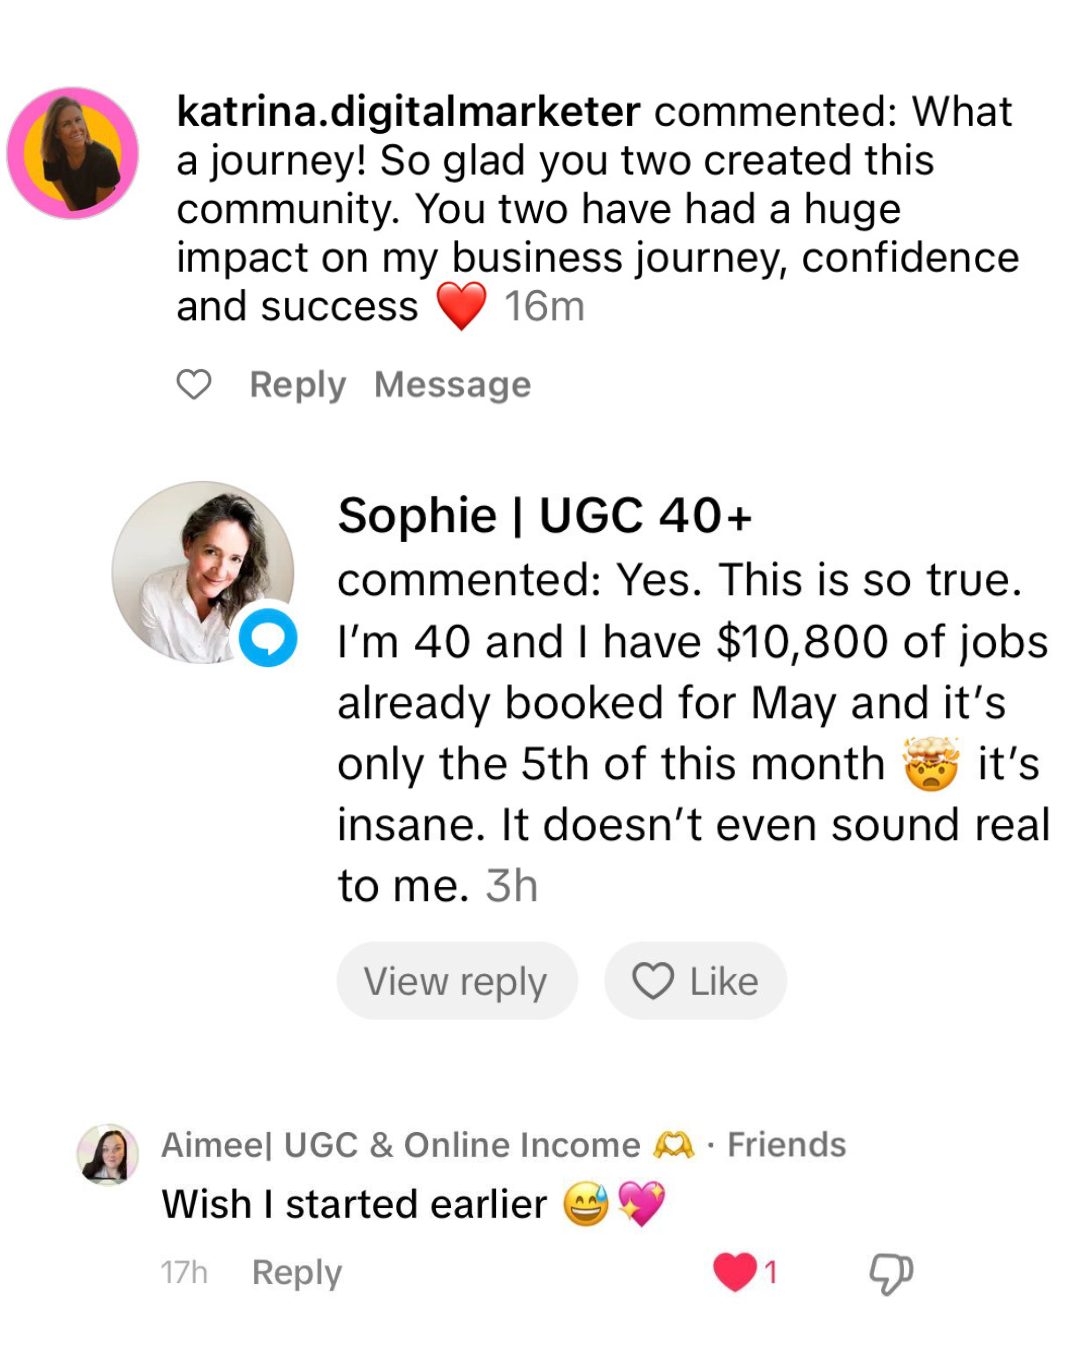1080x1350 pixels.
Task: Click the exploding head emoji
Action: tap(931, 765)
